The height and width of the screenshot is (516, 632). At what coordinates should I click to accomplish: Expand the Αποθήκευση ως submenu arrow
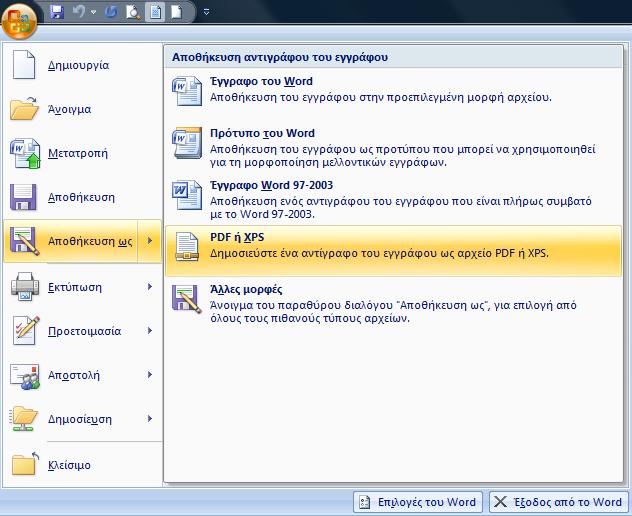tap(150, 241)
